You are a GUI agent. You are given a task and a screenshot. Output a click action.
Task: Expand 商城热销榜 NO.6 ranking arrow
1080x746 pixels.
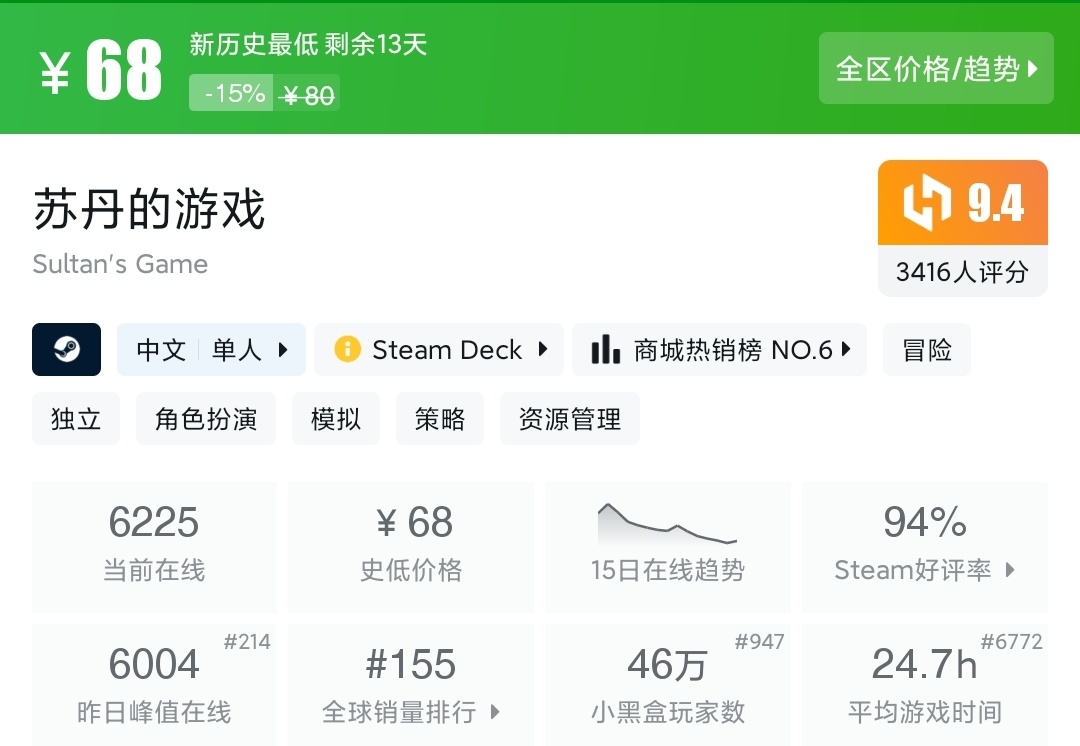tap(846, 350)
